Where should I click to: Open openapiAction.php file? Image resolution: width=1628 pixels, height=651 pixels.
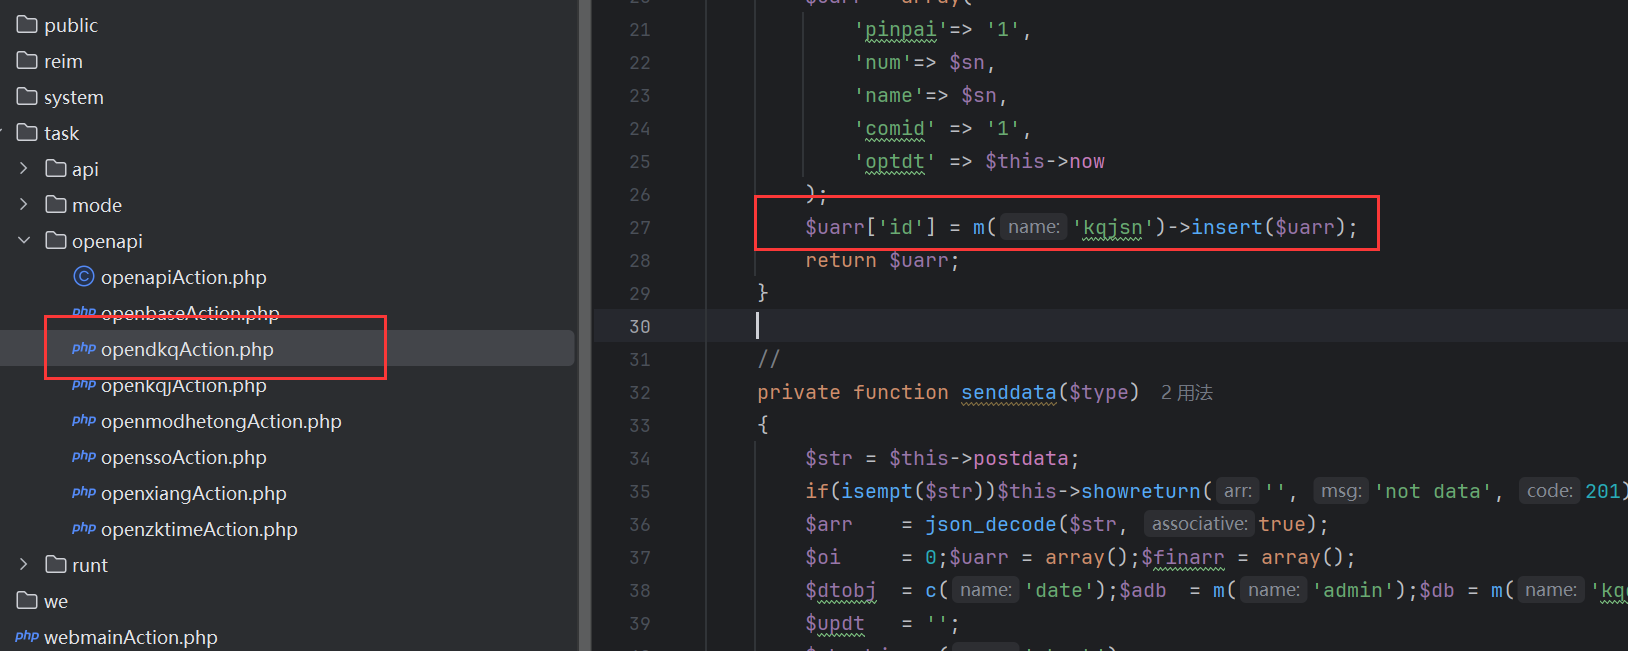coord(184,277)
